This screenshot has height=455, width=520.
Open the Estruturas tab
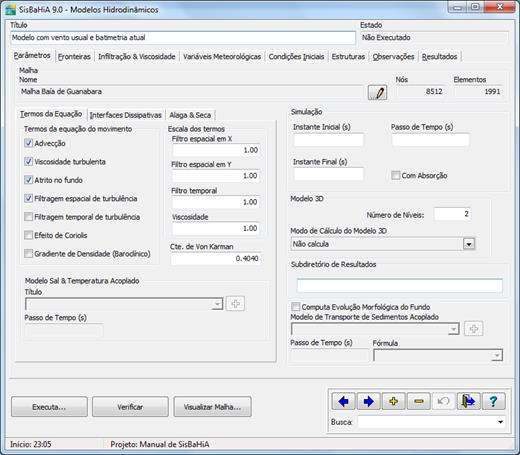[348, 57]
